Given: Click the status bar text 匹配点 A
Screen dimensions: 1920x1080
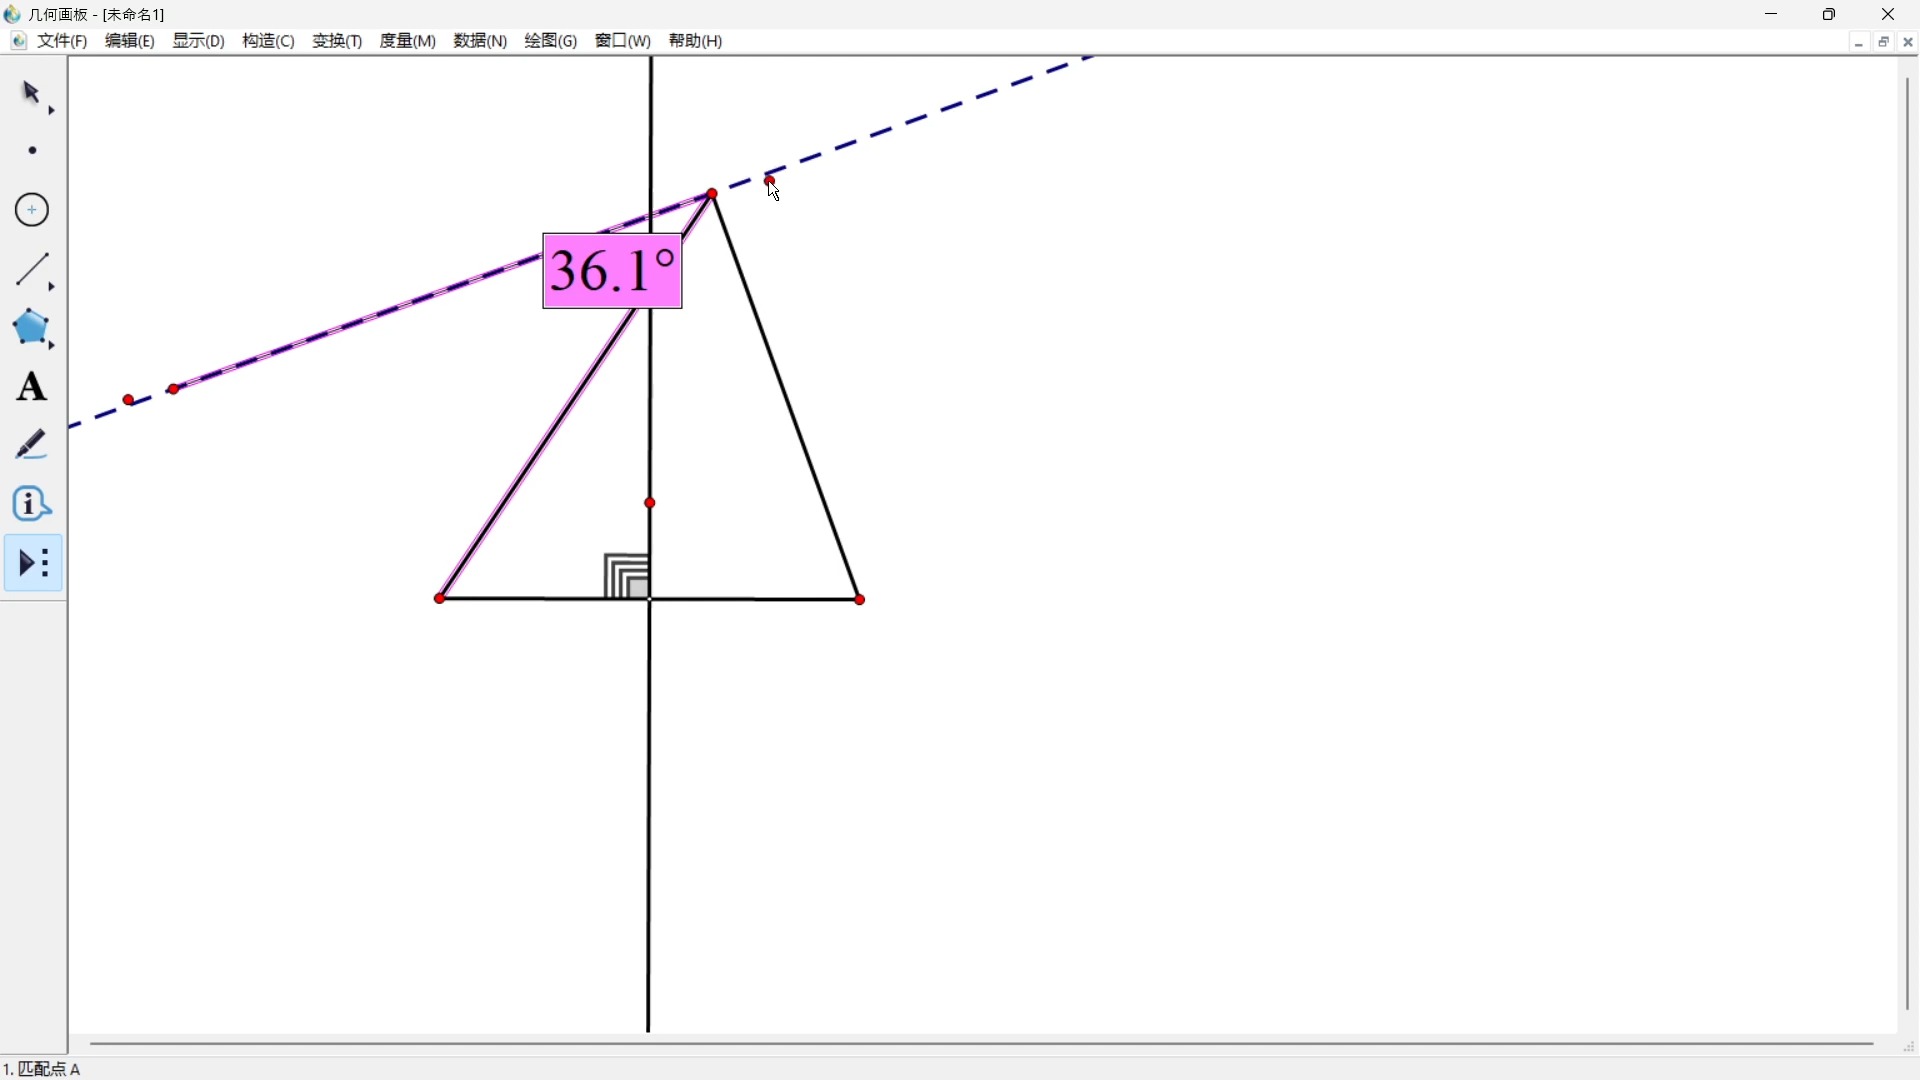Looking at the screenshot, I should (x=49, y=1070).
